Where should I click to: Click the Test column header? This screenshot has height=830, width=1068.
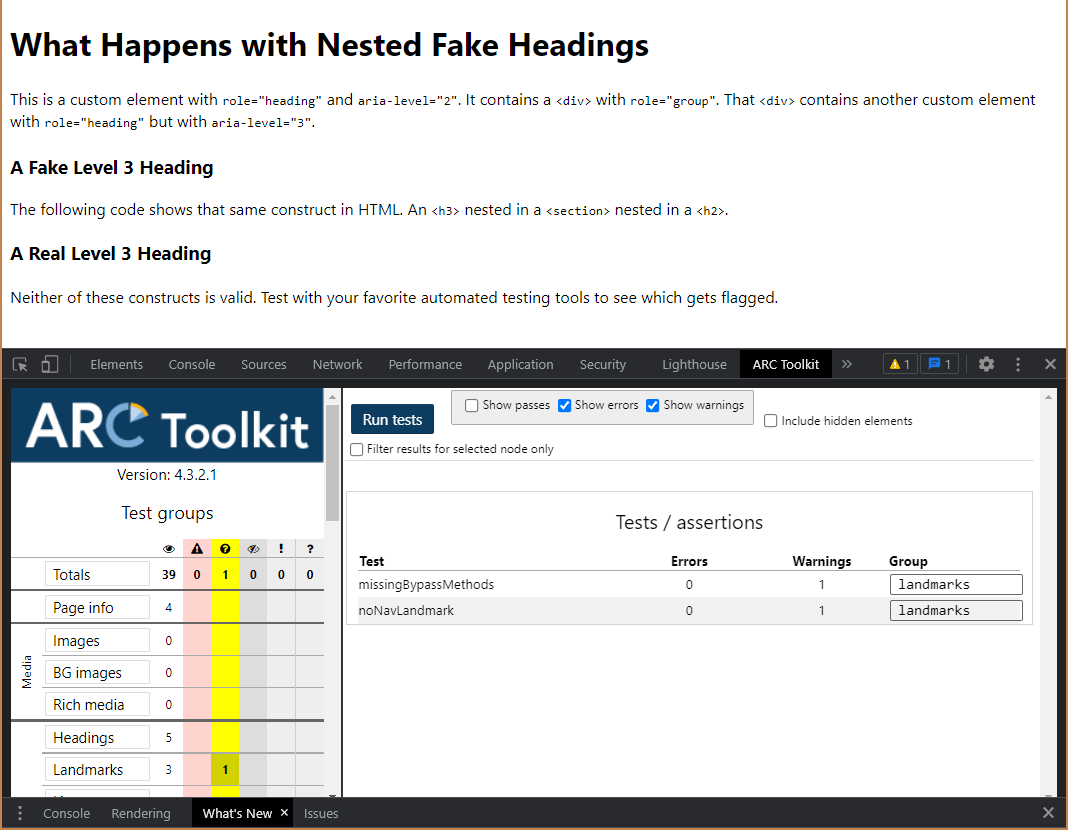372,561
